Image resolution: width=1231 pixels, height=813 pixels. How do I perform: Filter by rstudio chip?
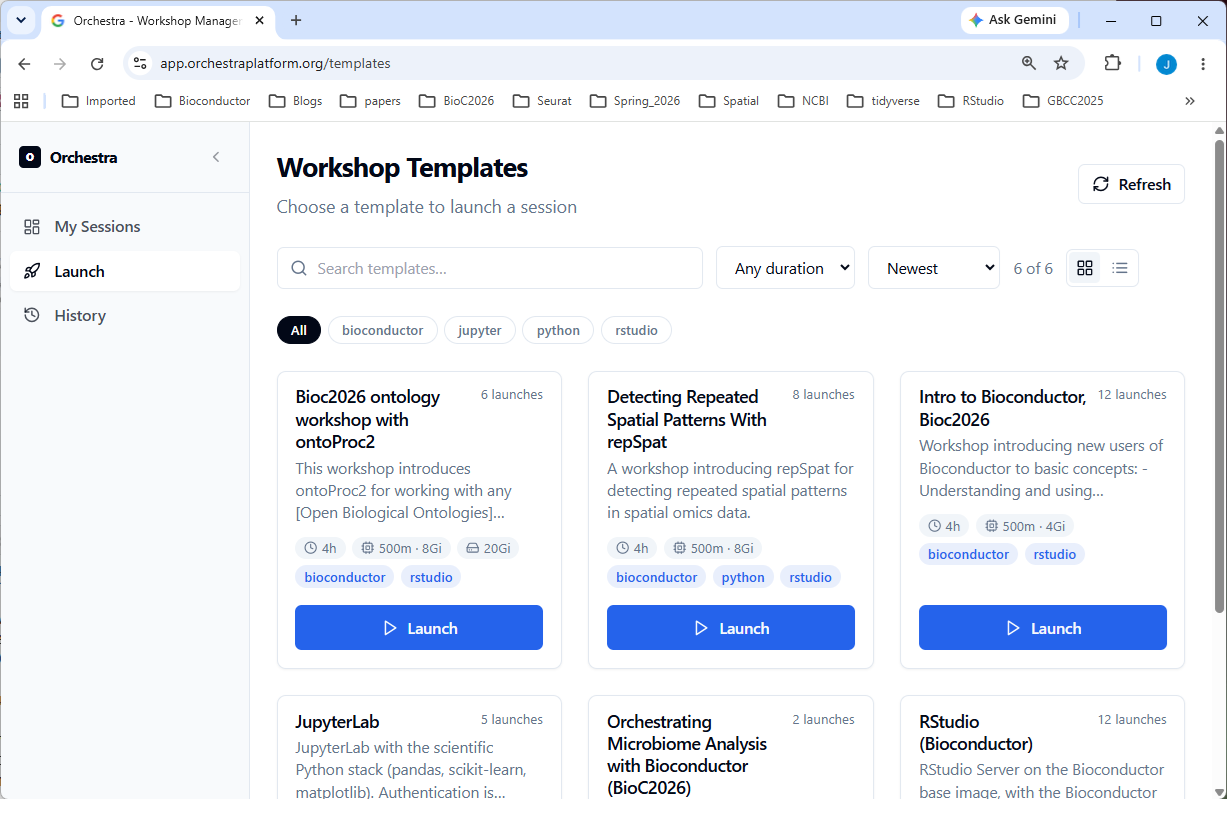point(637,330)
